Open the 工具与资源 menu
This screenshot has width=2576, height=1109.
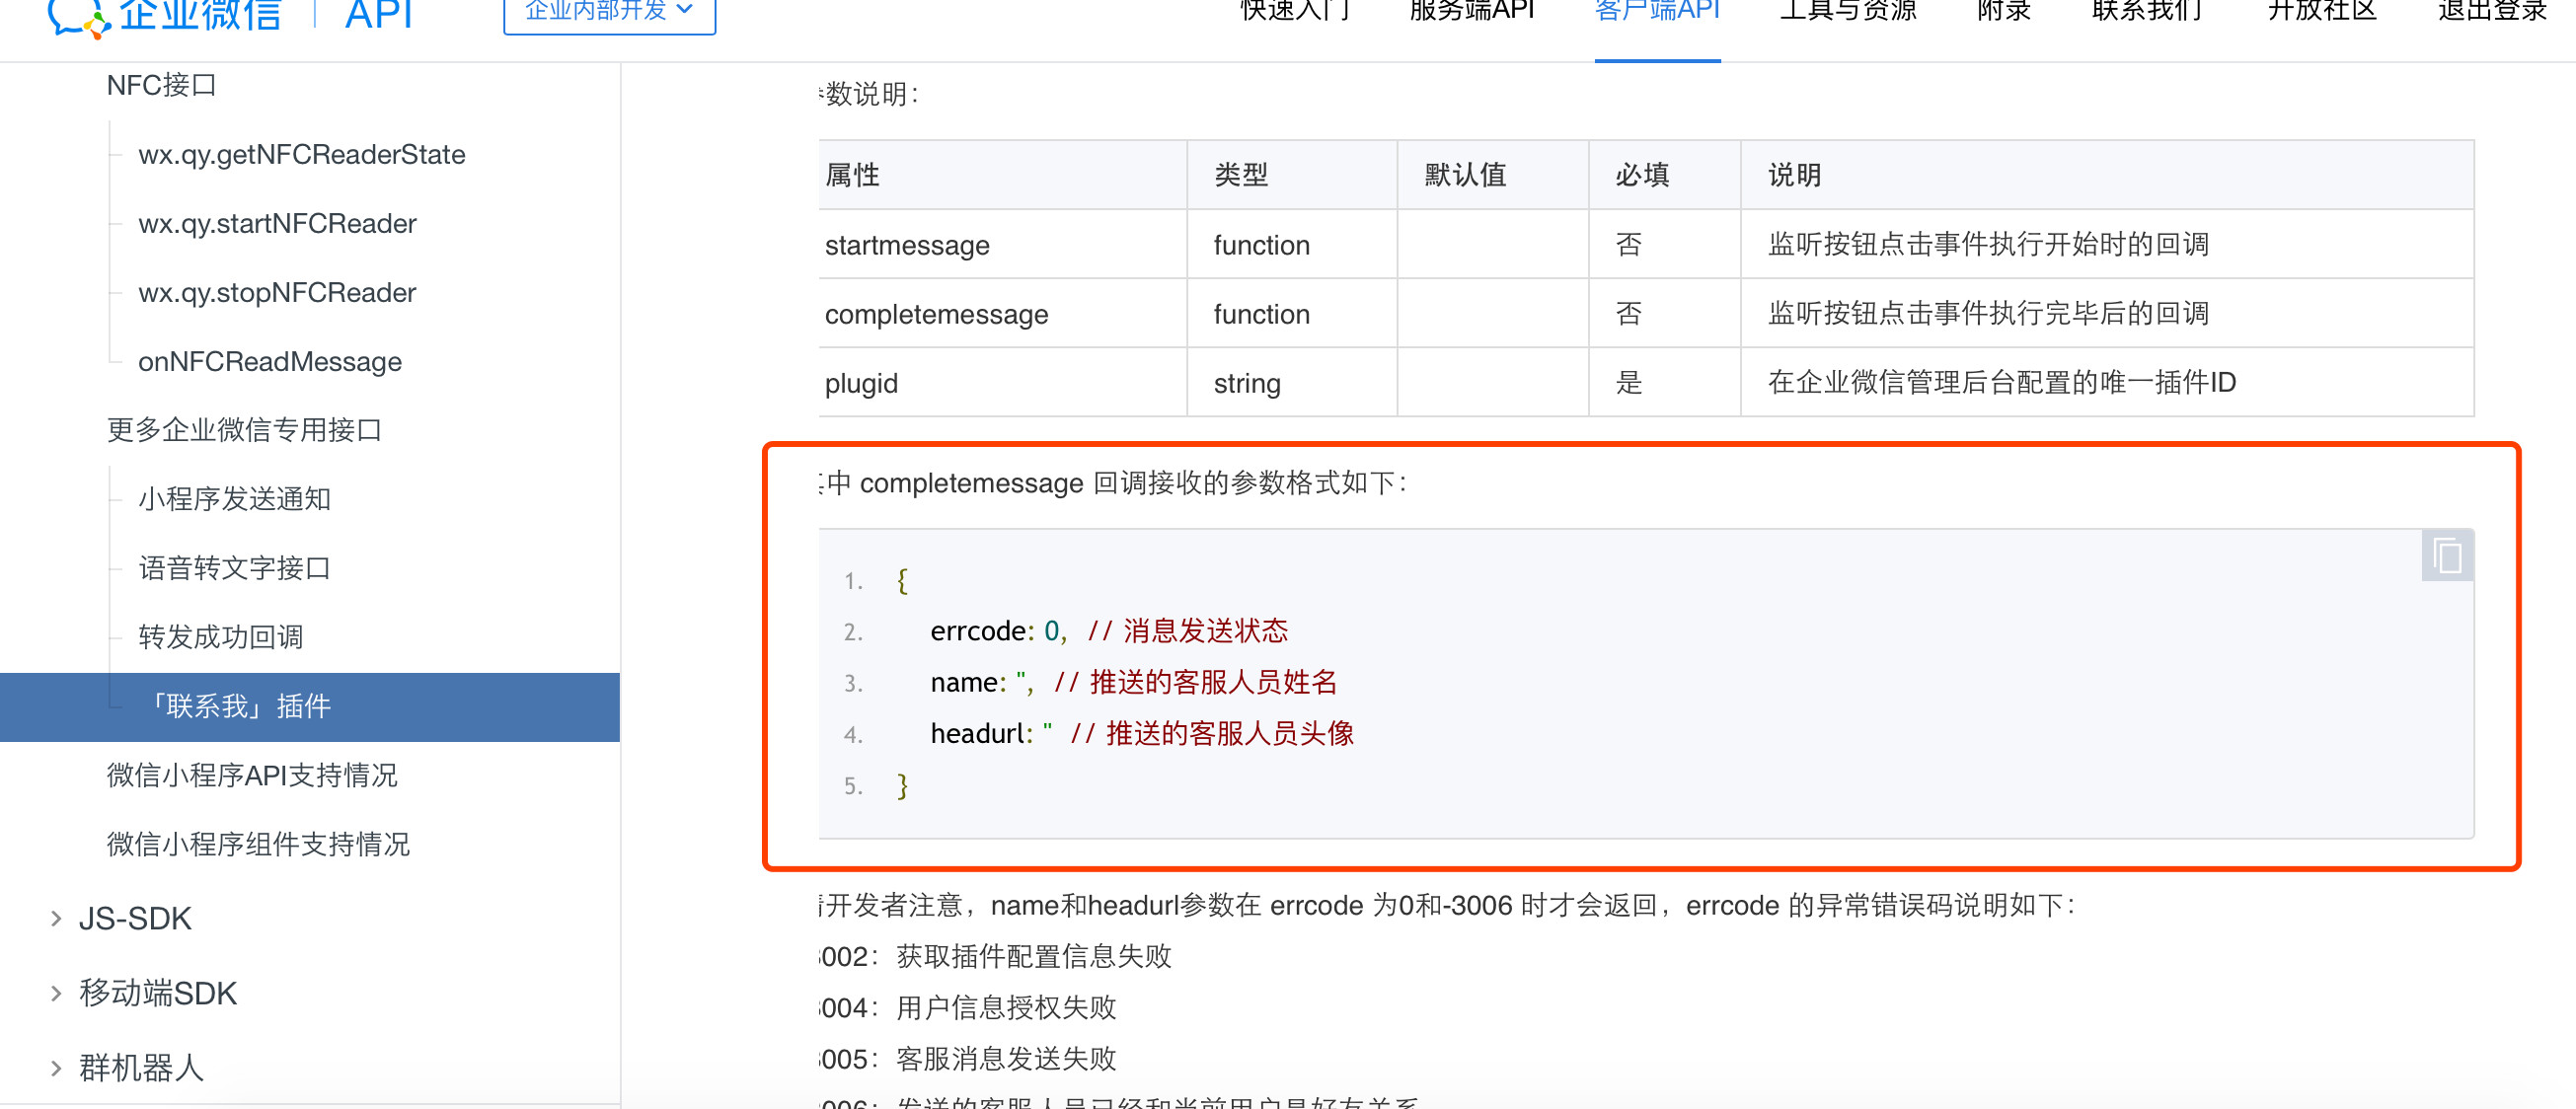point(1847,12)
